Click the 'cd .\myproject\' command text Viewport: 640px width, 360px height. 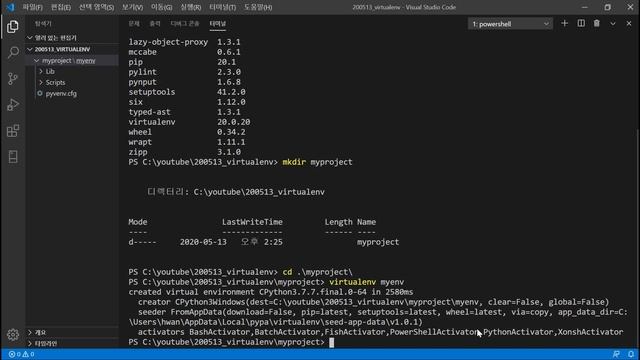tap(317, 272)
